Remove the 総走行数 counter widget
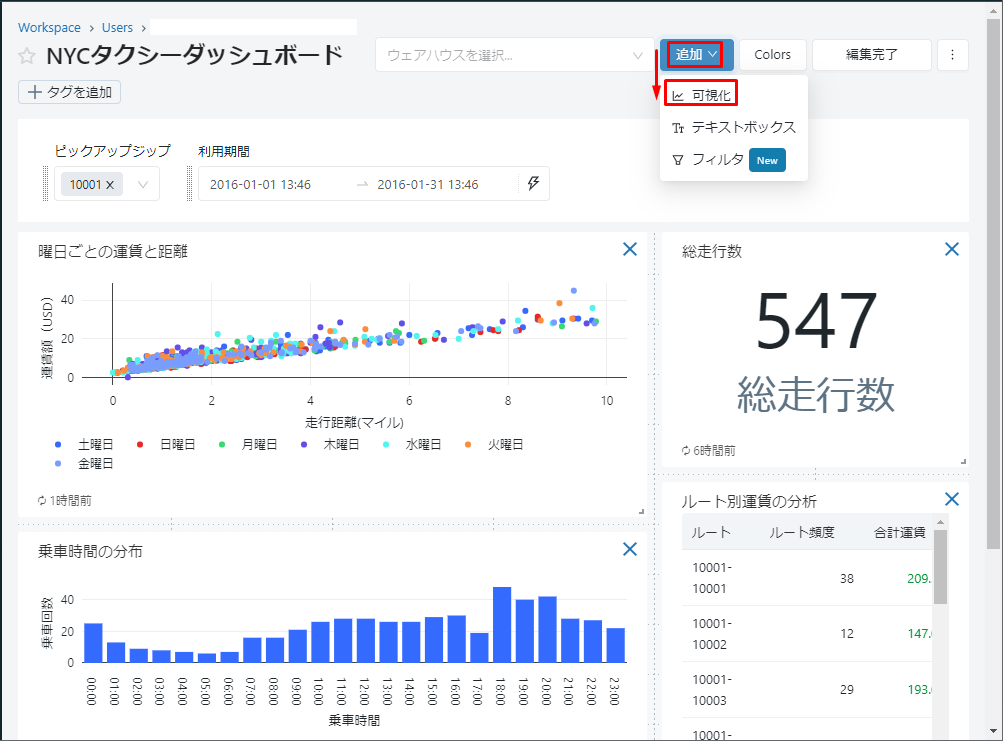 point(952,250)
